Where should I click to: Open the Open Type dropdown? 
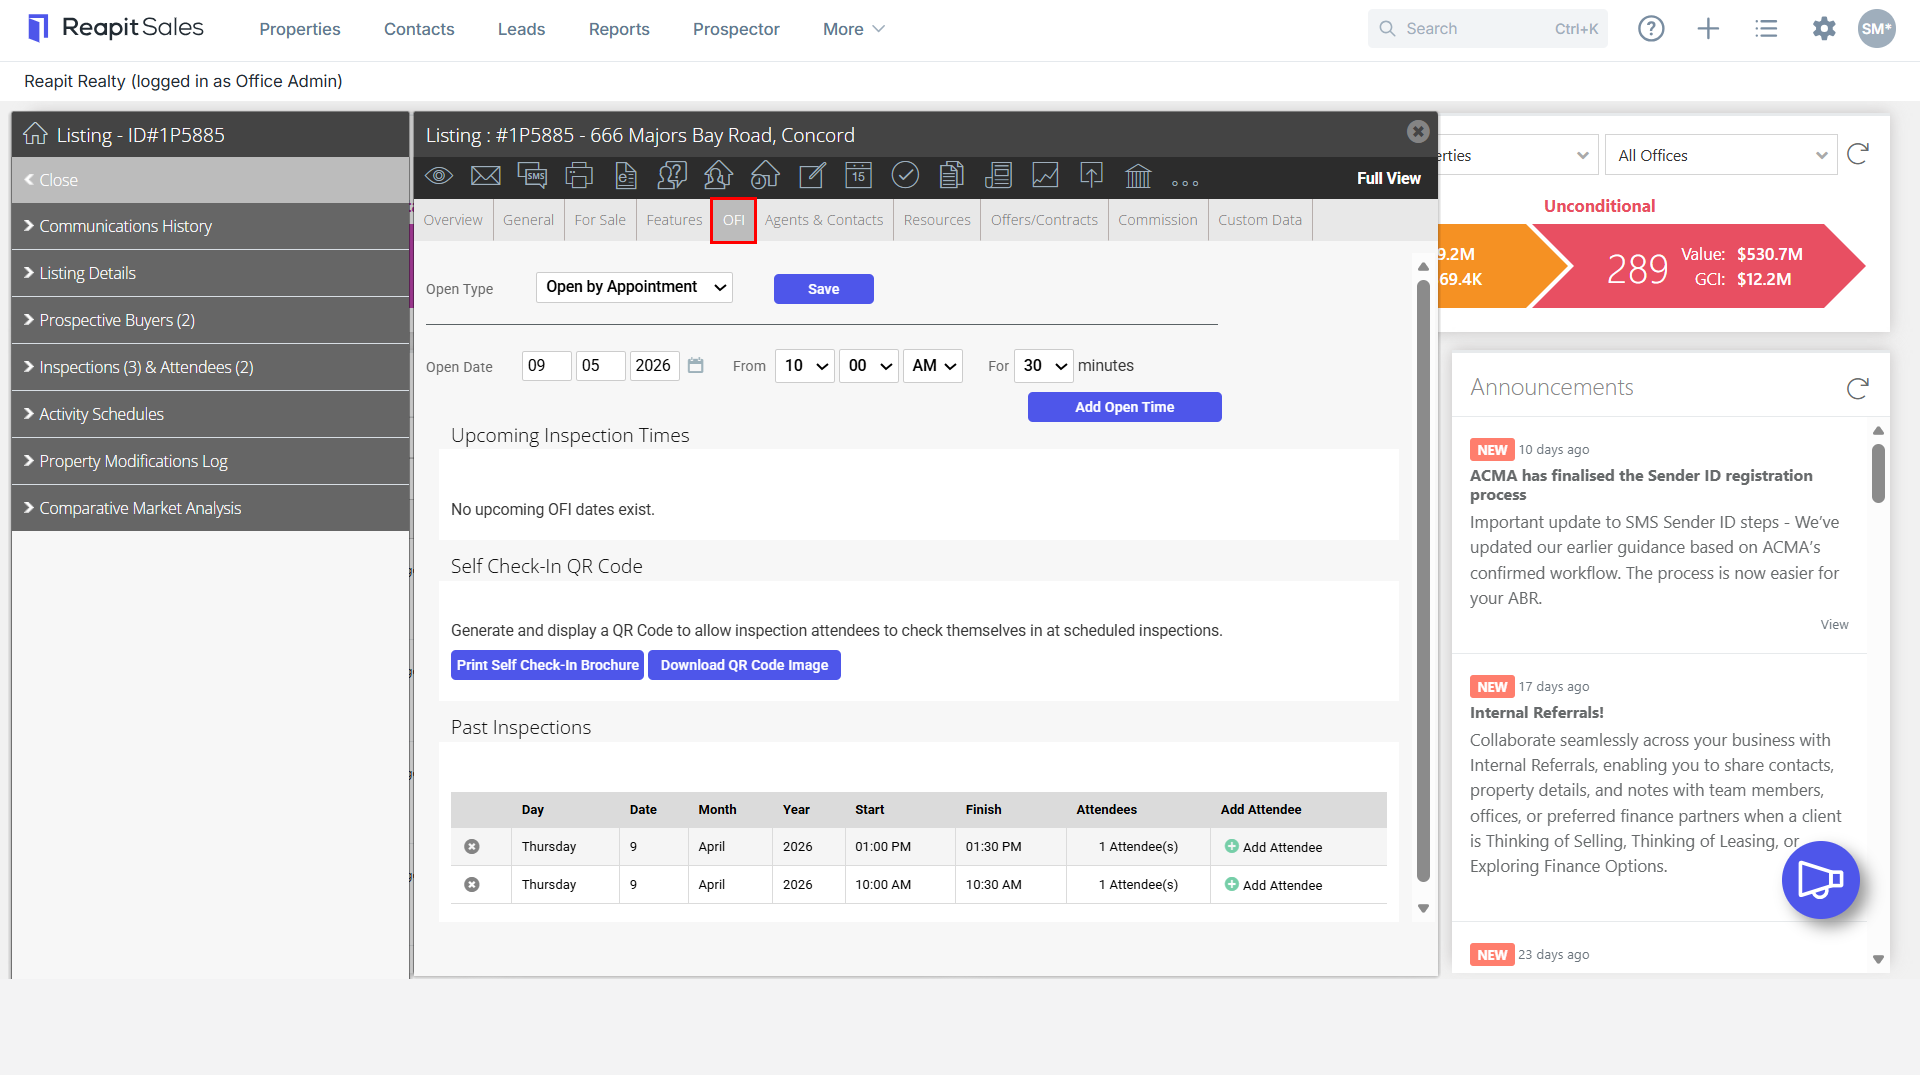(634, 287)
